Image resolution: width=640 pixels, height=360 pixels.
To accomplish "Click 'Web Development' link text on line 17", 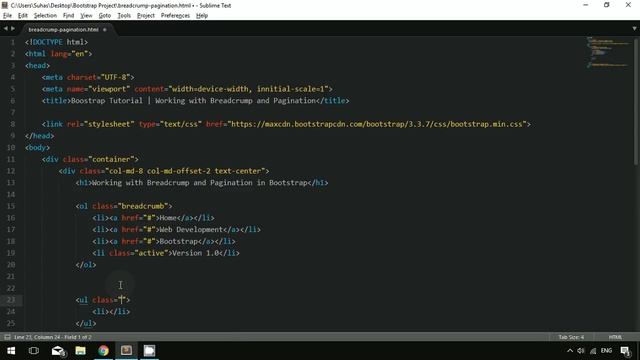I will click(191, 230).
